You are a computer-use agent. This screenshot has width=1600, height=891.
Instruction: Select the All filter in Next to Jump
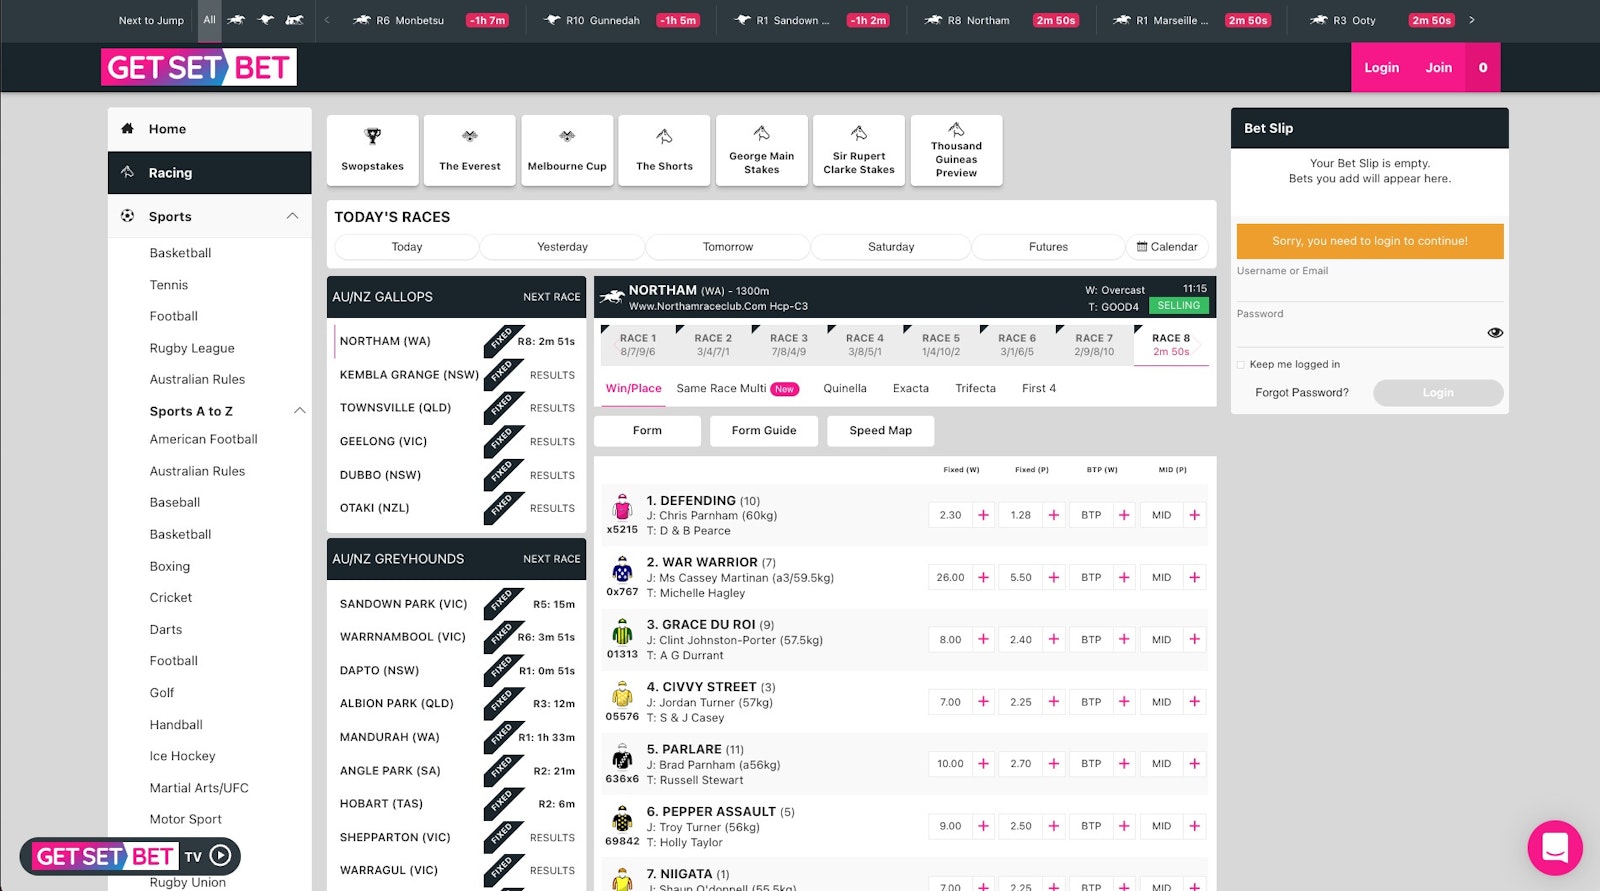pyautogui.click(x=209, y=20)
